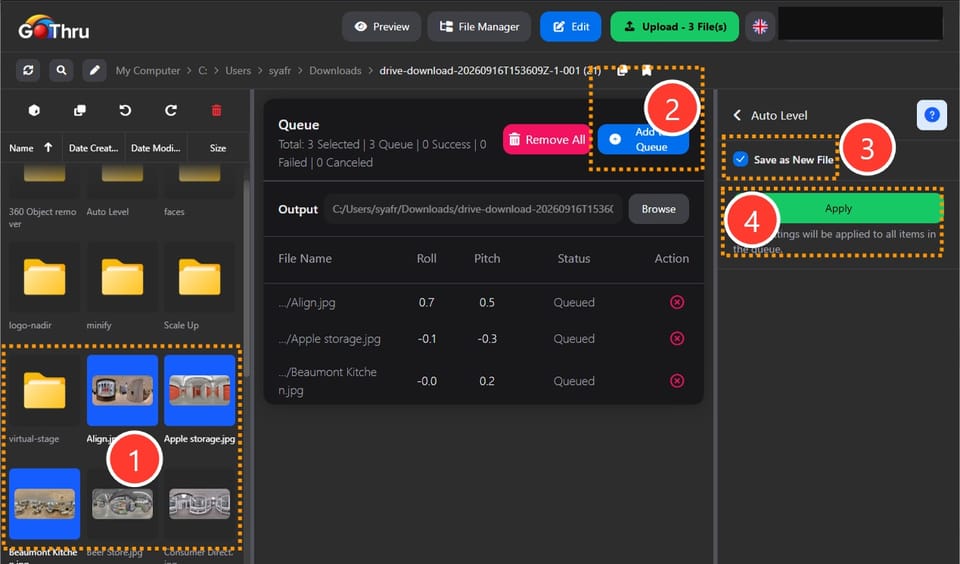Sort files by Name column
The height and width of the screenshot is (564, 960).
click(x=31, y=148)
